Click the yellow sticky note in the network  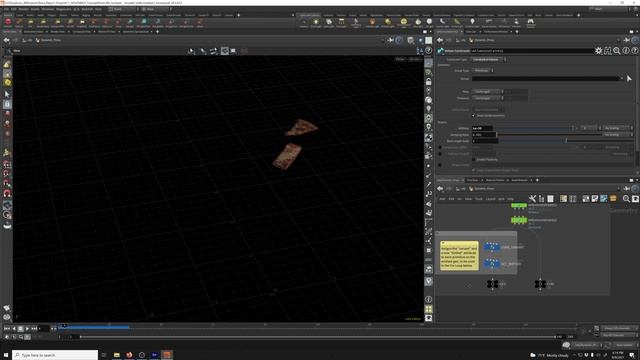(x=459, y=256)
